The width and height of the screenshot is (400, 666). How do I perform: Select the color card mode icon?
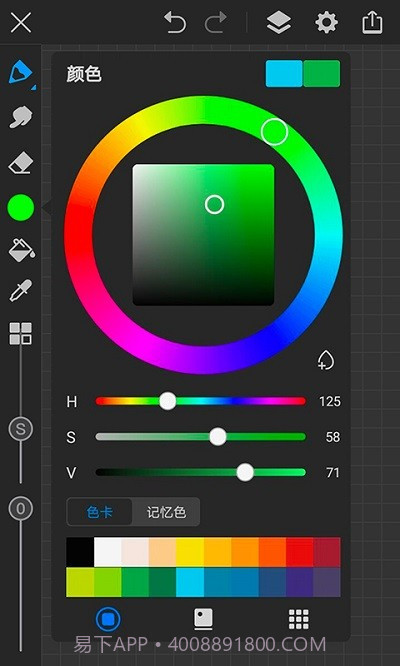click(203, 619)
